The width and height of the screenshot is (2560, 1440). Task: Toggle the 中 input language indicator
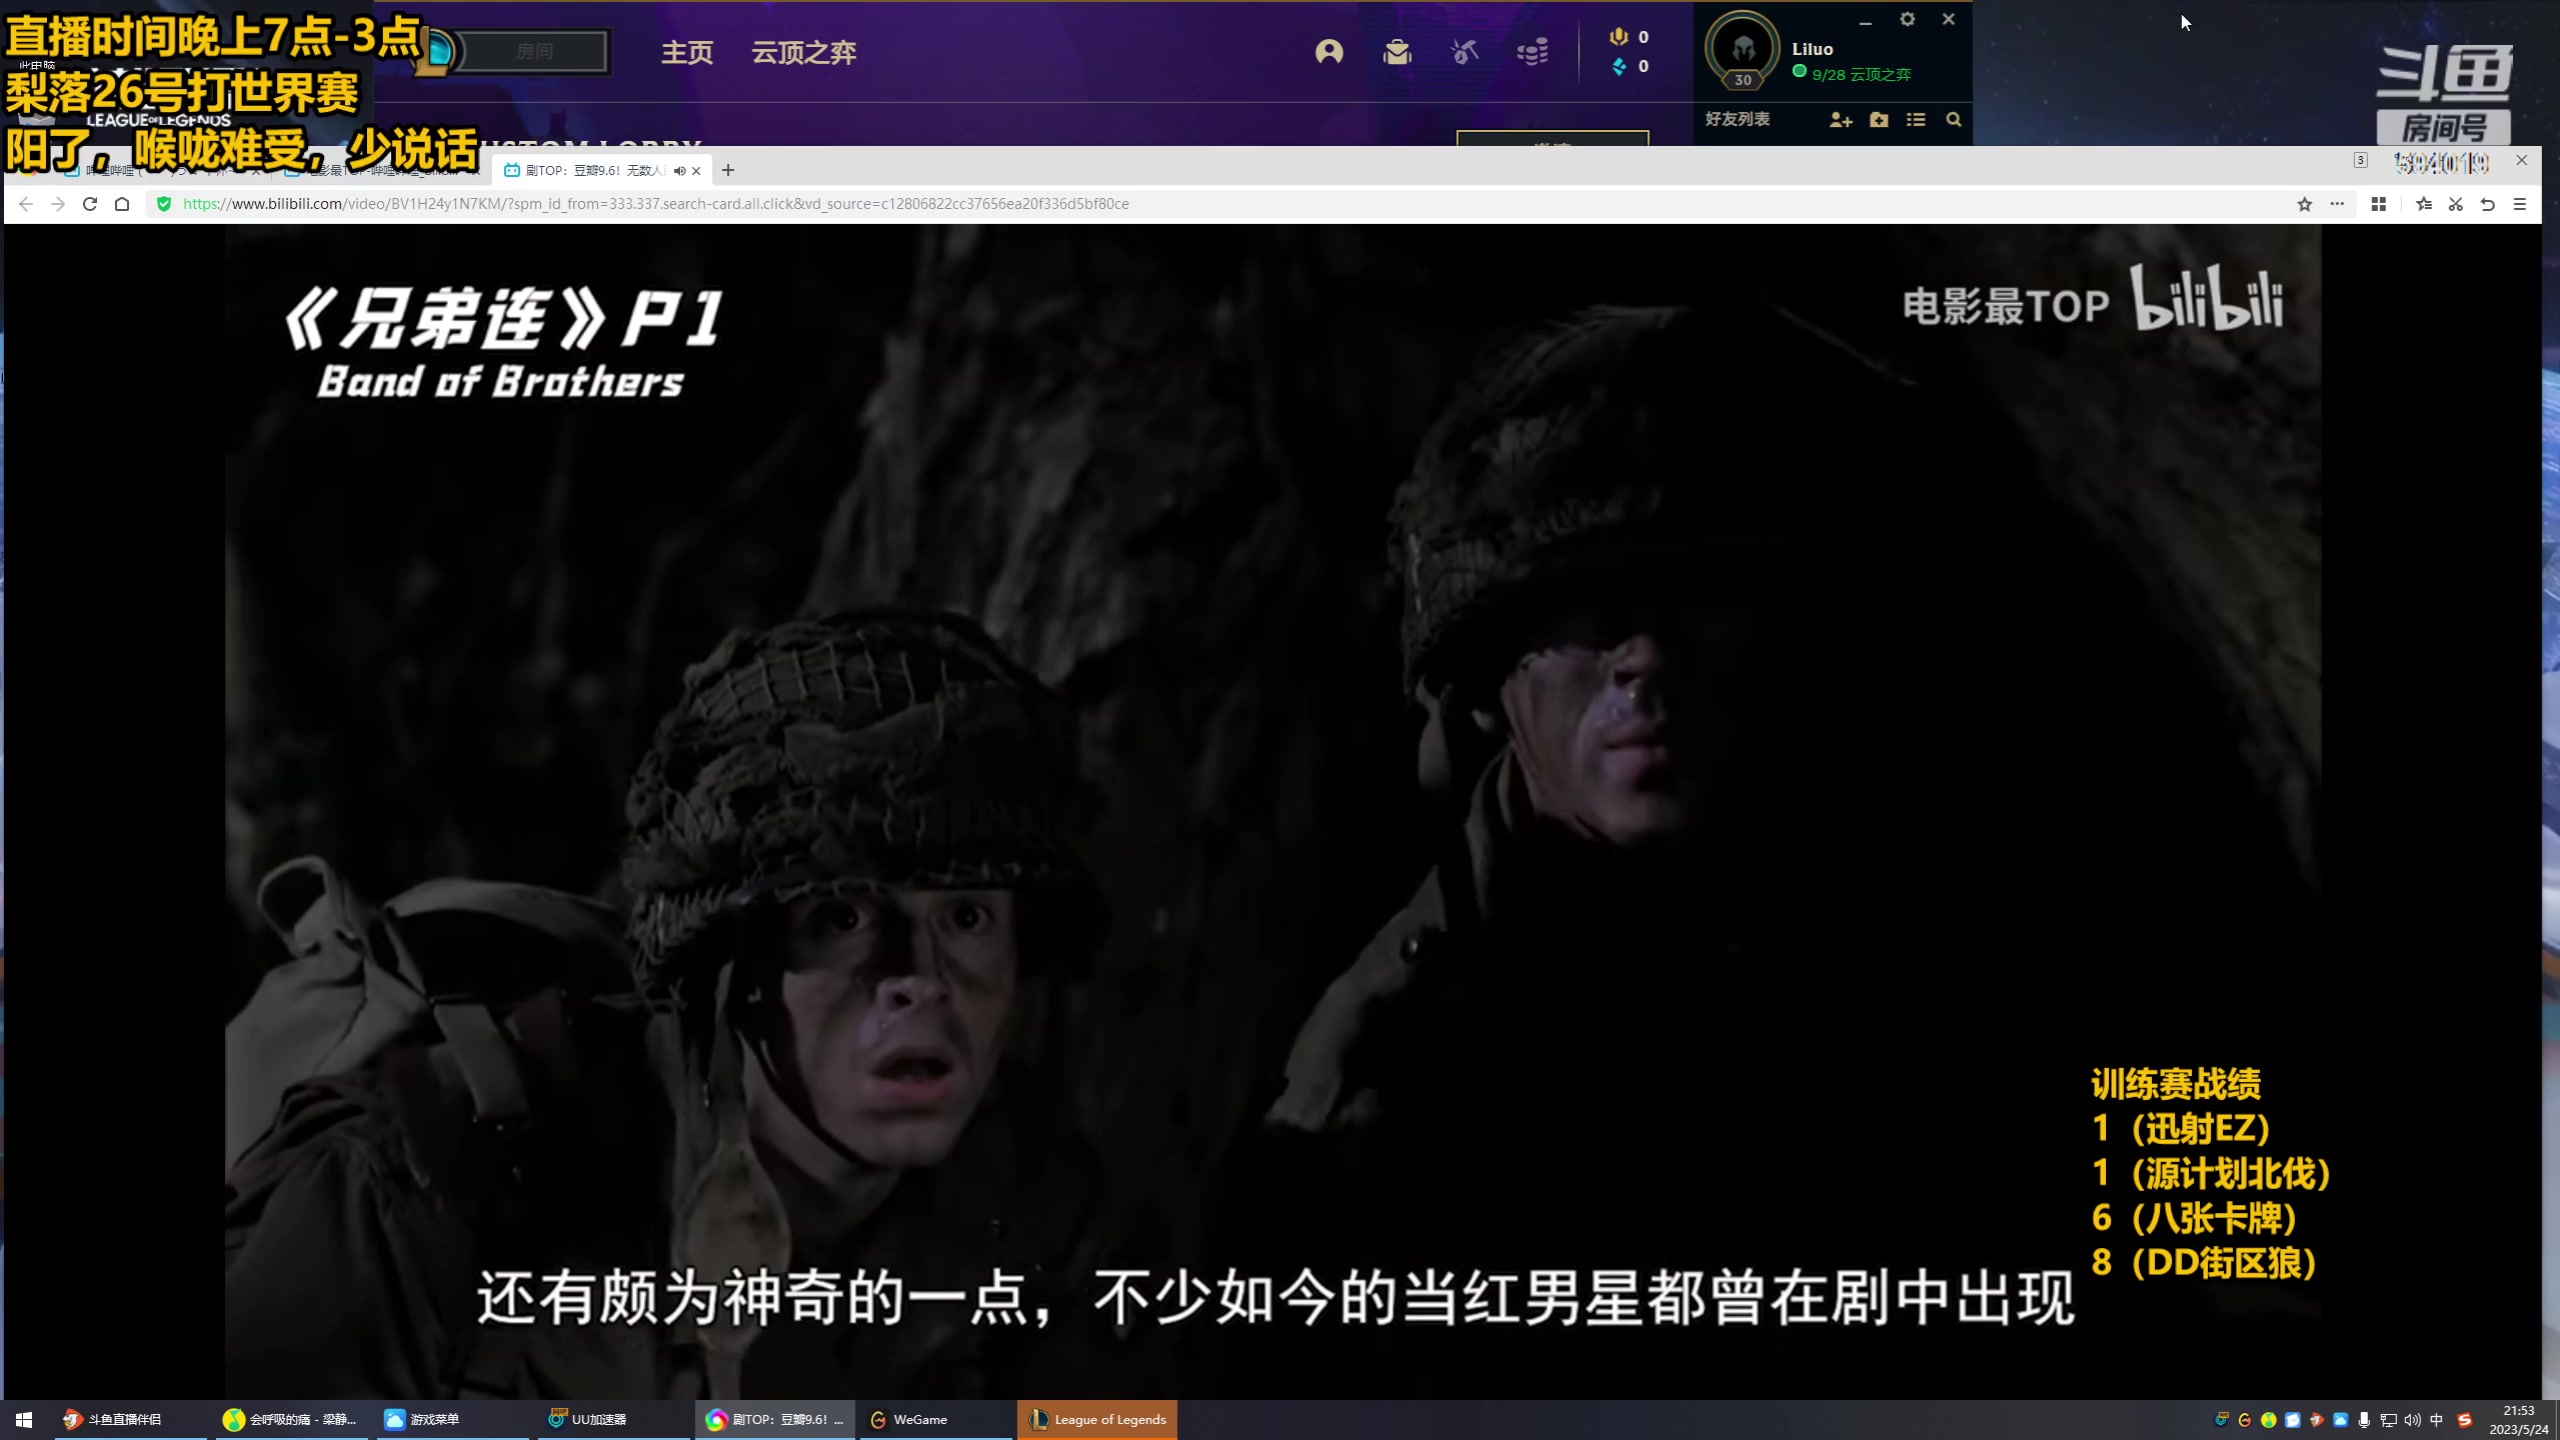(2436, 1420)
